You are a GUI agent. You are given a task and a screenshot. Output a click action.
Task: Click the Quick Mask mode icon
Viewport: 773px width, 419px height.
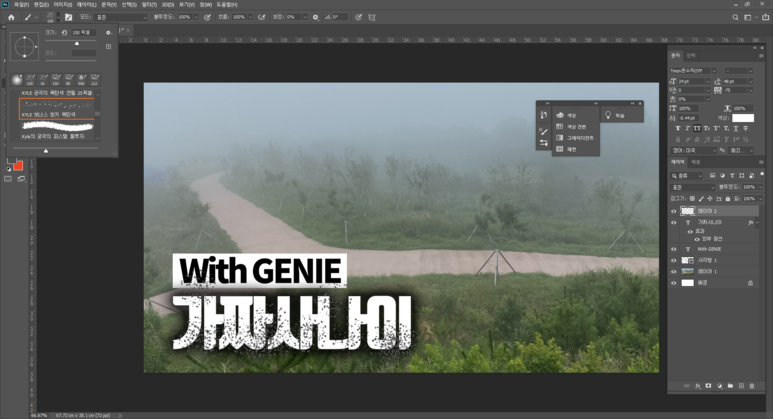coord(8,179)
